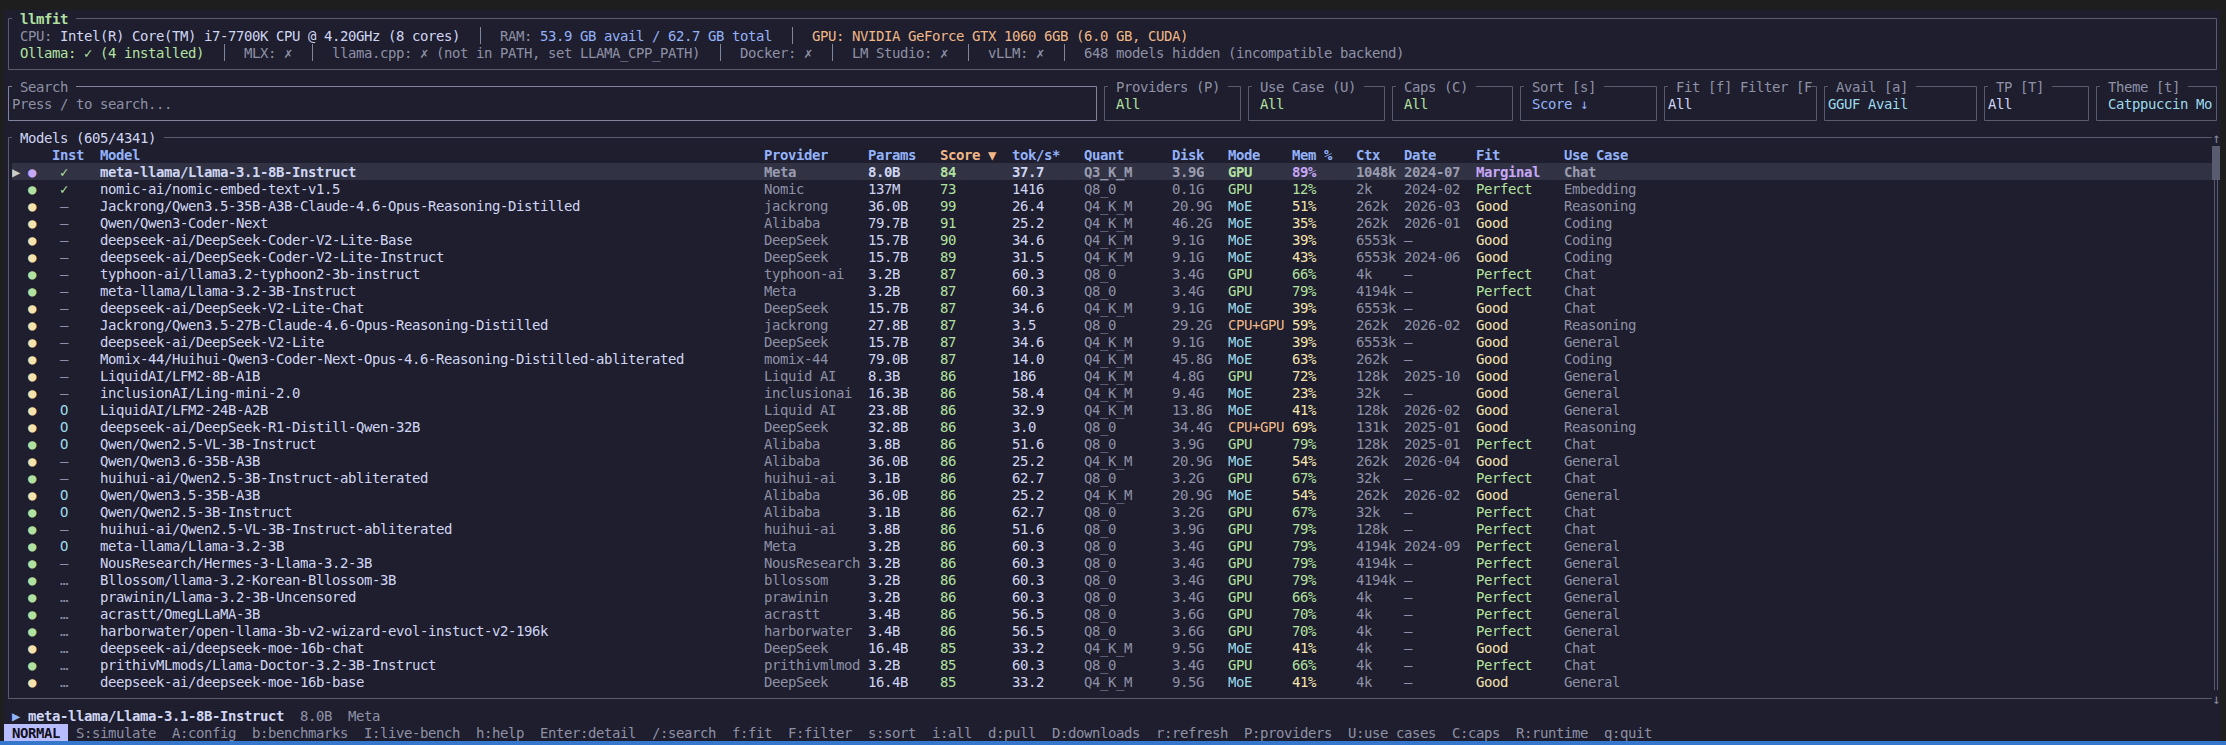Image resolution: width=2226 pixels, height=745 pixels.
Task: Click the 1416 tok/s value of nomic-embed-text
Action: pyautogui.click(x=1028, y=189)
